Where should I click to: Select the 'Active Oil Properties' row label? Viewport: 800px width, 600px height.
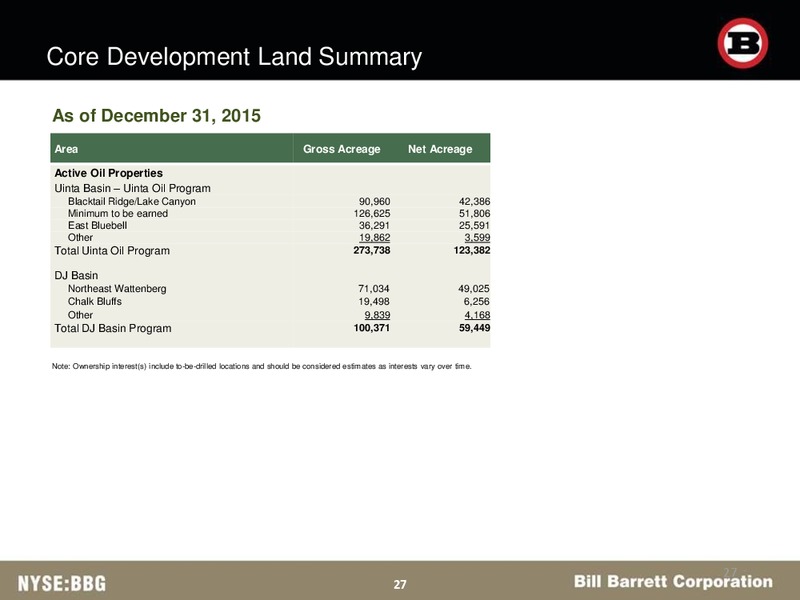109,173
